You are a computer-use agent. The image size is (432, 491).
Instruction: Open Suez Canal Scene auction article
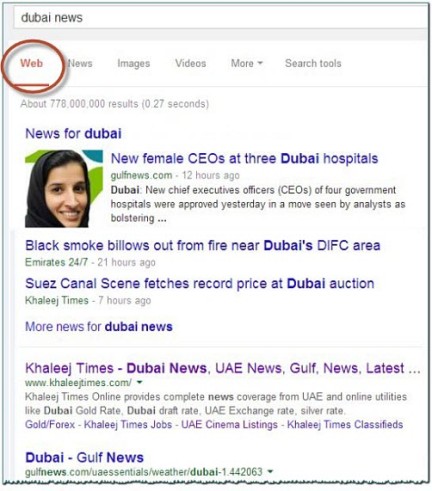[x=200, y=283]
